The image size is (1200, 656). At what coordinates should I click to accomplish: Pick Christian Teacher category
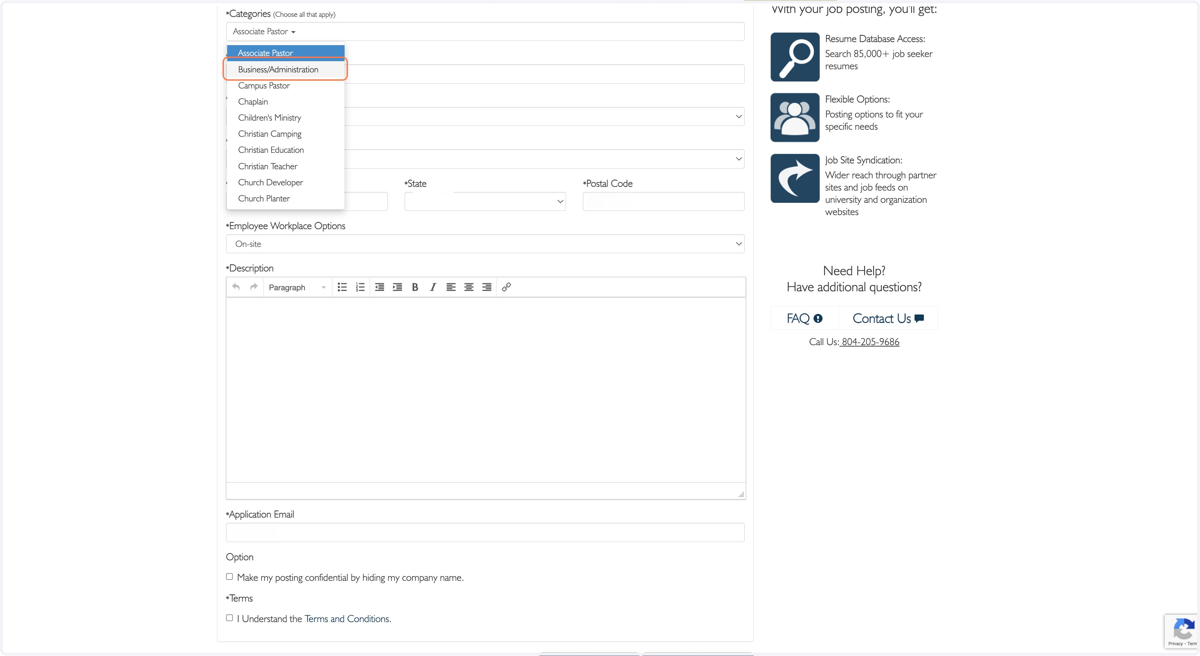coord(285,166)
